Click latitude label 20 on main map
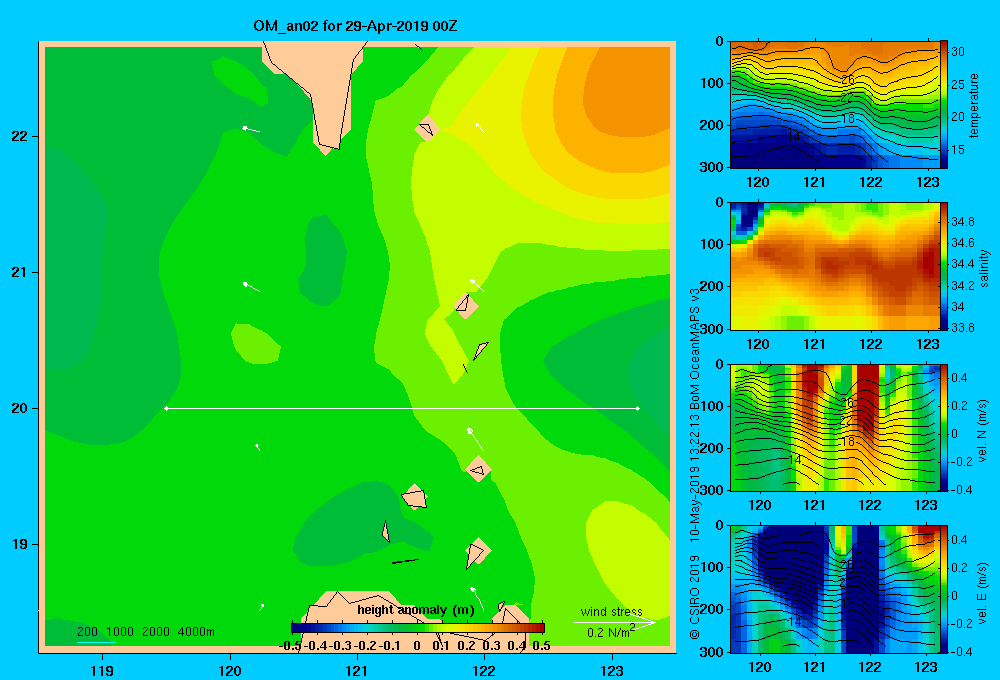Screen dimensions: 1000x680 click(x=19, y=408)
